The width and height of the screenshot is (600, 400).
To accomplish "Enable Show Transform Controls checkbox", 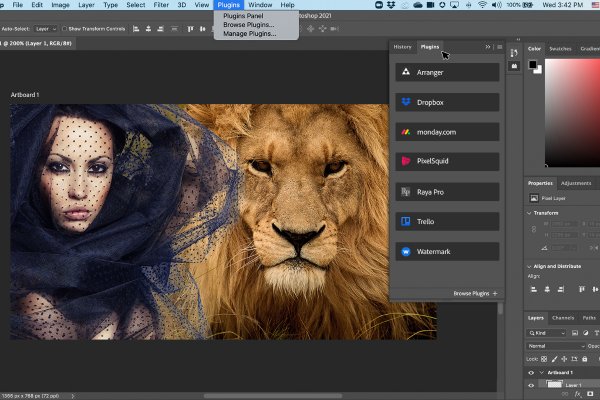I will pos(64,29).
